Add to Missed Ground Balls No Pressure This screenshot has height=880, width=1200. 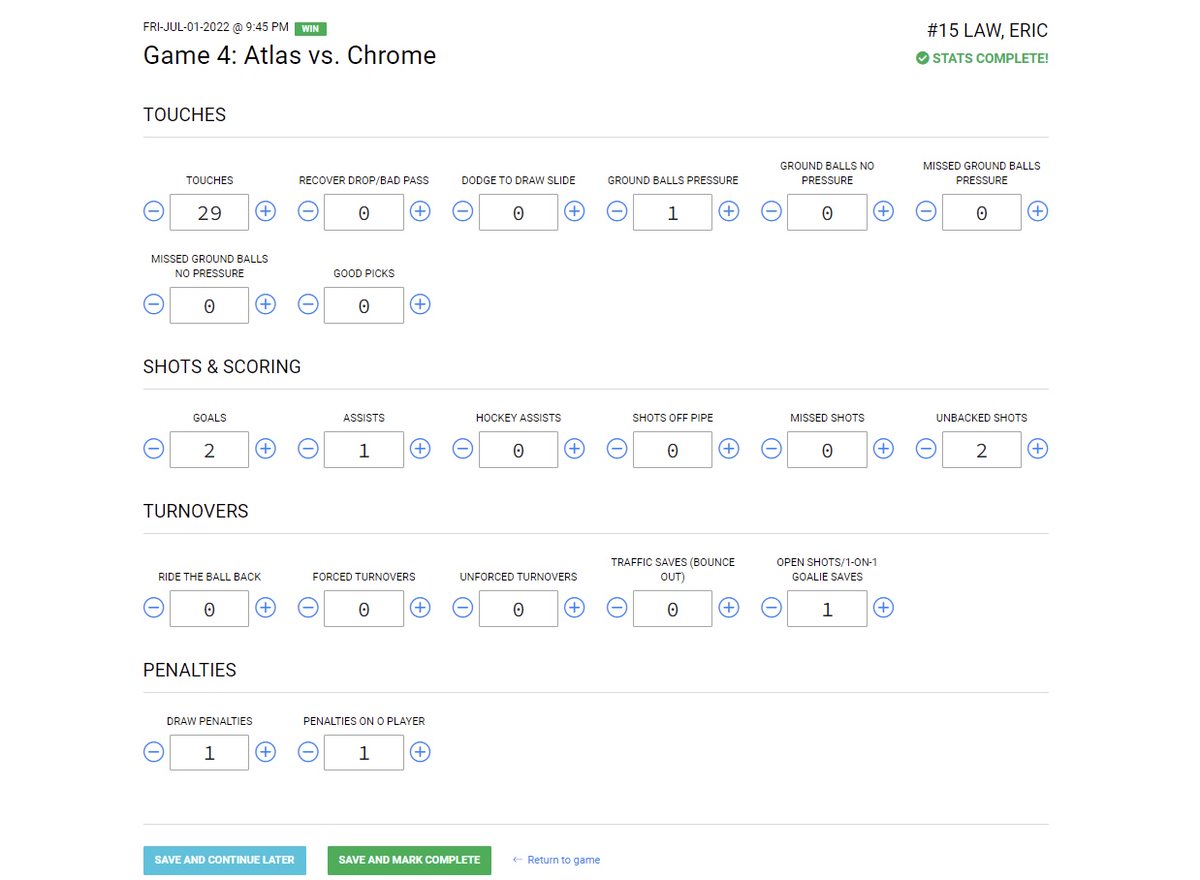[265, 304]
